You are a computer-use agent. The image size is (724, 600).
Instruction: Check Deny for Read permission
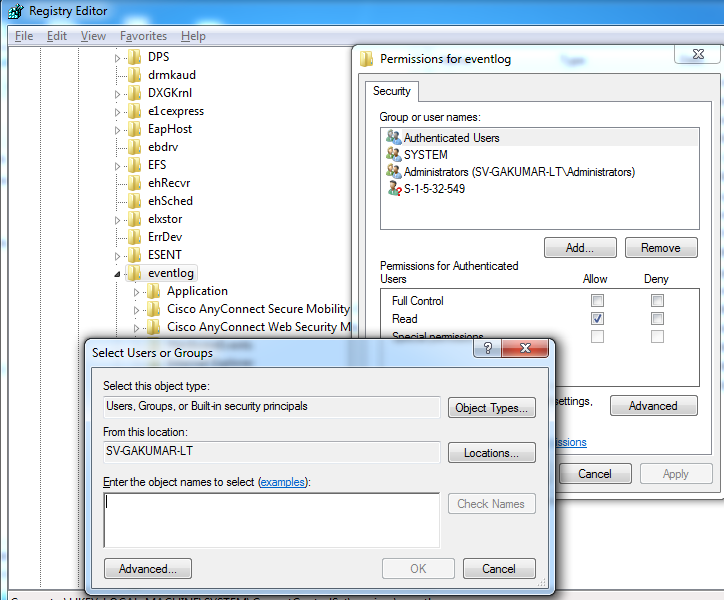click(x=657, y=319)
